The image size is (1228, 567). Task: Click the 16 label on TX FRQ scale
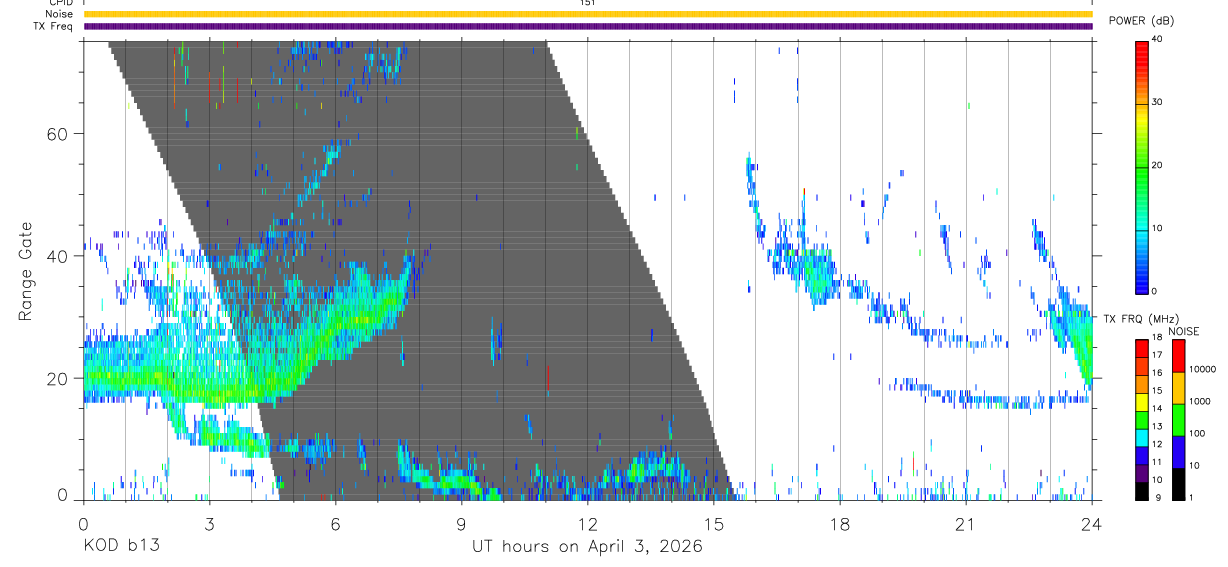coord(1157,372)
